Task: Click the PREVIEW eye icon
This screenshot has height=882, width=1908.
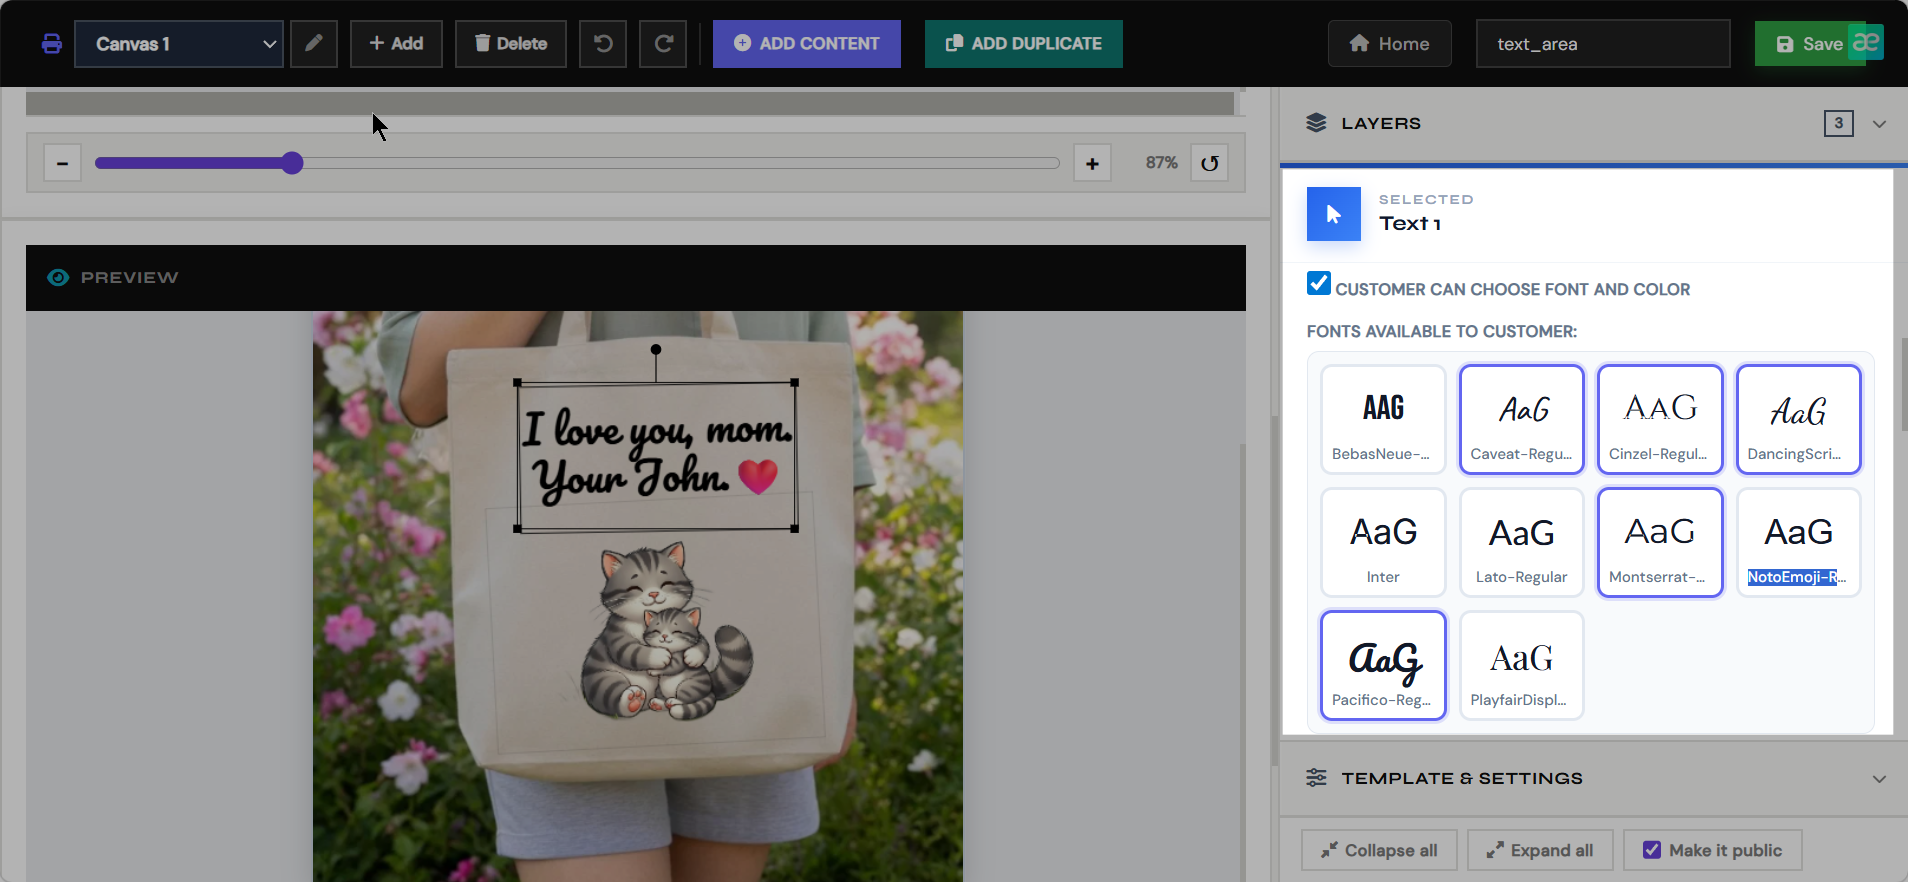Action: pyautogui.click(x=58, y=277)
